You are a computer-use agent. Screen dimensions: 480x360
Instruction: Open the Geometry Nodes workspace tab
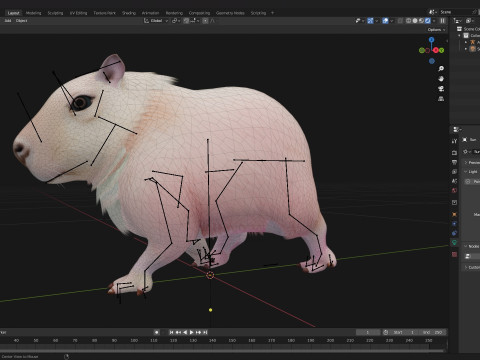click(230, 13)
